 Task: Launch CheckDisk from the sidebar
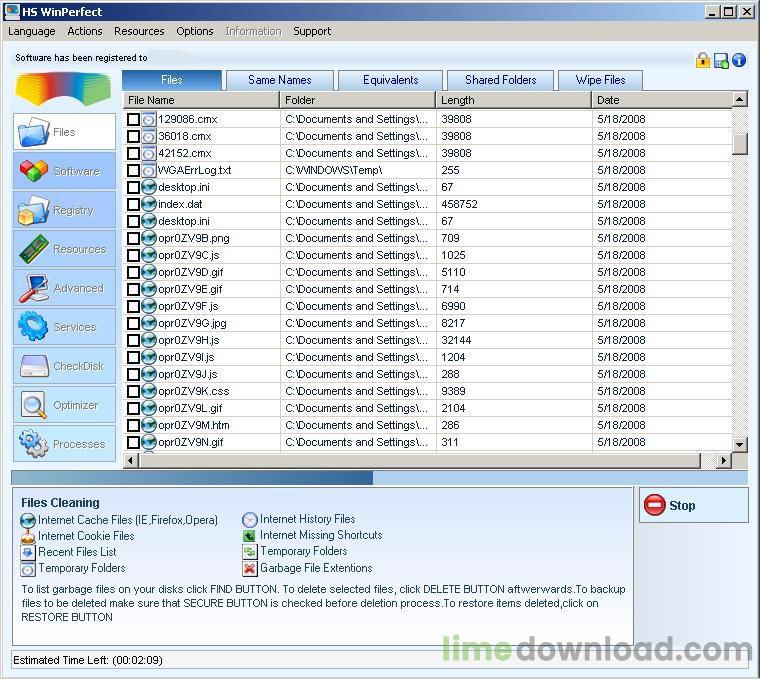[x=64, y=366]
